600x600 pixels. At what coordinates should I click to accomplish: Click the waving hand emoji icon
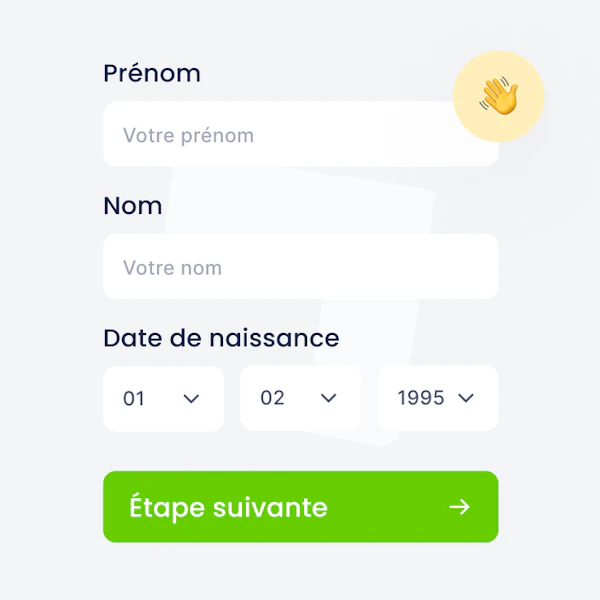499,96
